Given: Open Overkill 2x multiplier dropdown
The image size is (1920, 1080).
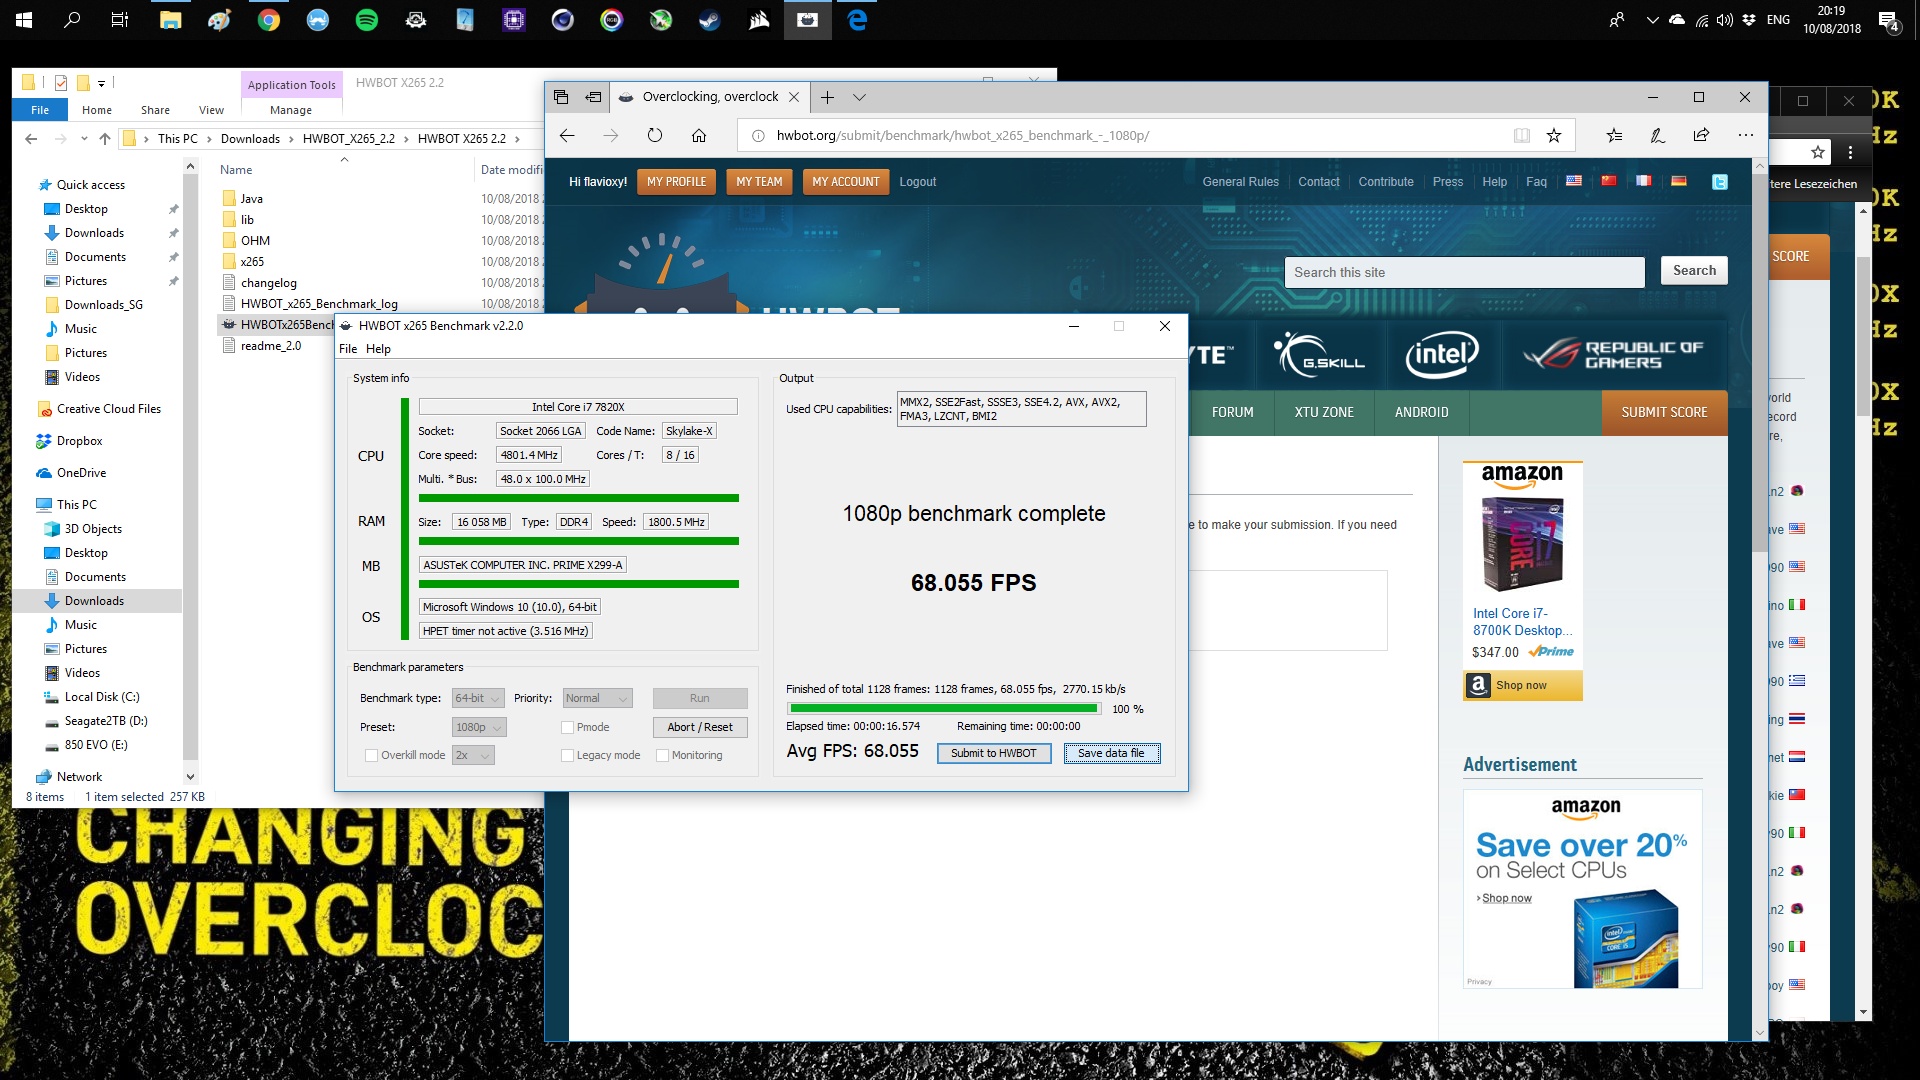Looking at the screenshot, I should pyautogui.click(x=473, y=755).
